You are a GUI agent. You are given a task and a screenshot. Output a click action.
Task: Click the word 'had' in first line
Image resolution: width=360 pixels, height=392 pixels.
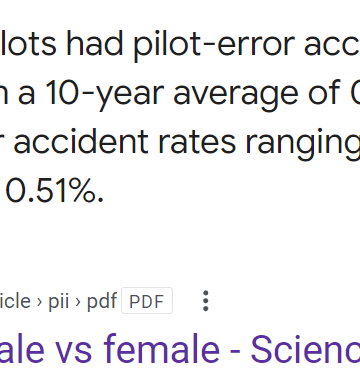[95, 44]
